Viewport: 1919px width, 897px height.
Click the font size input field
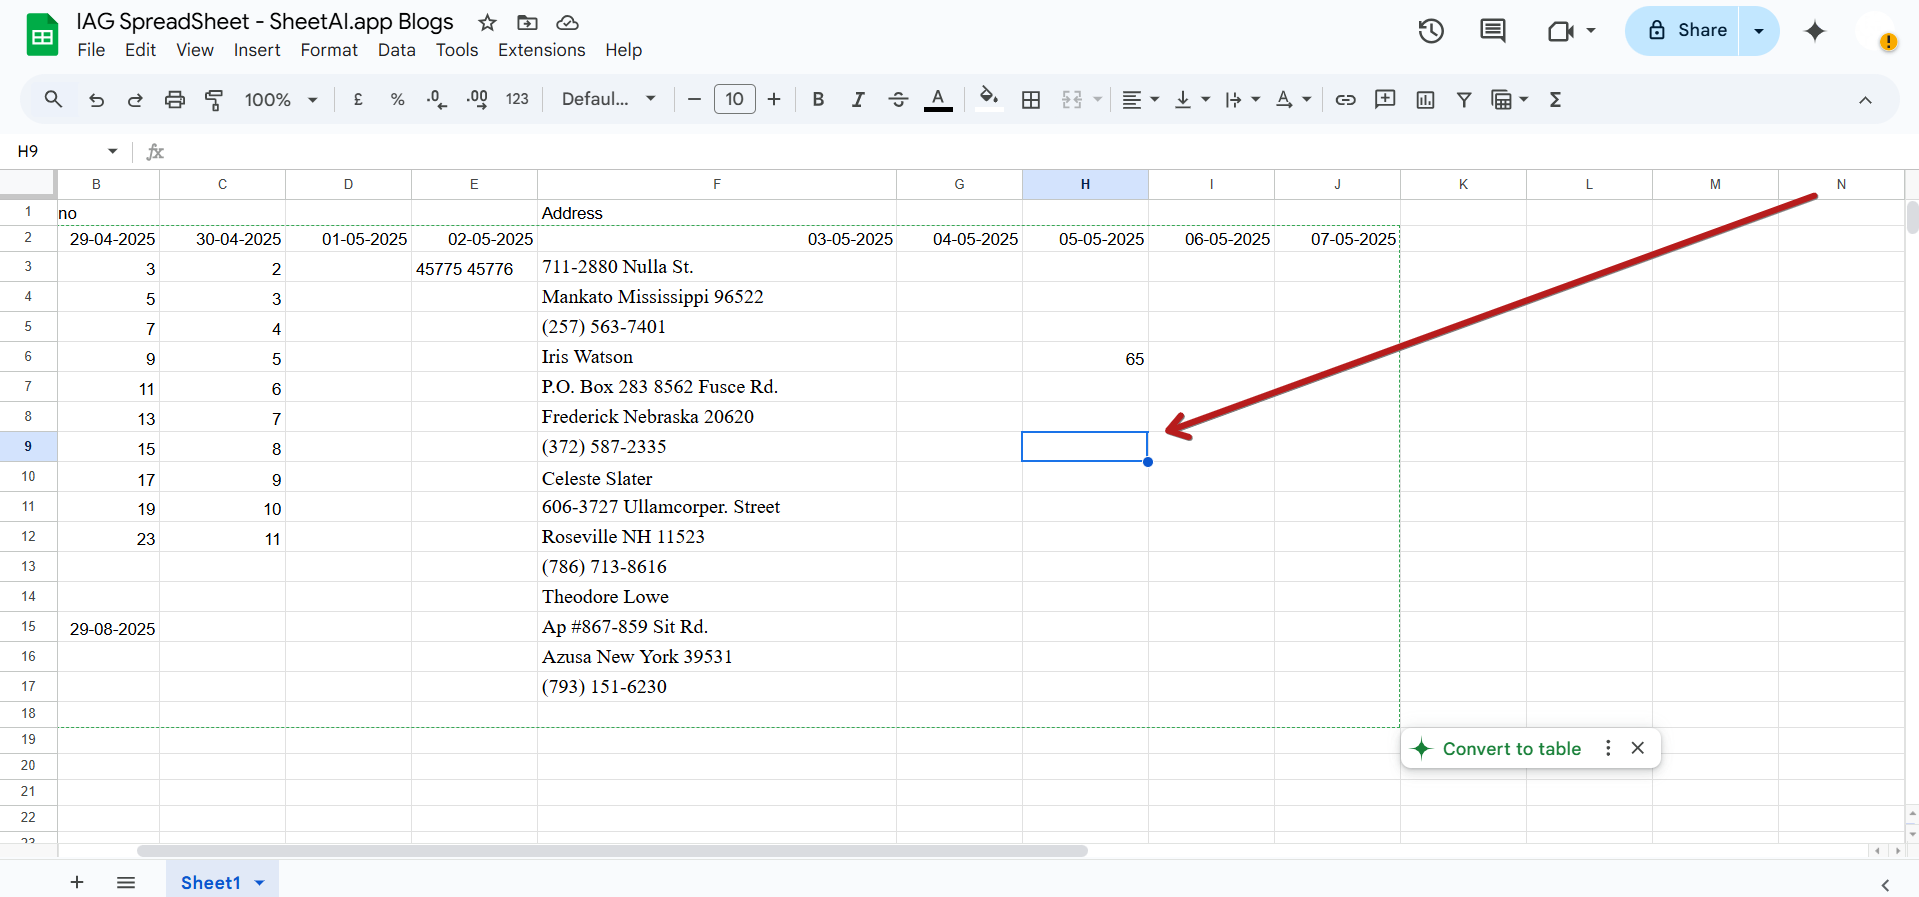pos(735,99)
